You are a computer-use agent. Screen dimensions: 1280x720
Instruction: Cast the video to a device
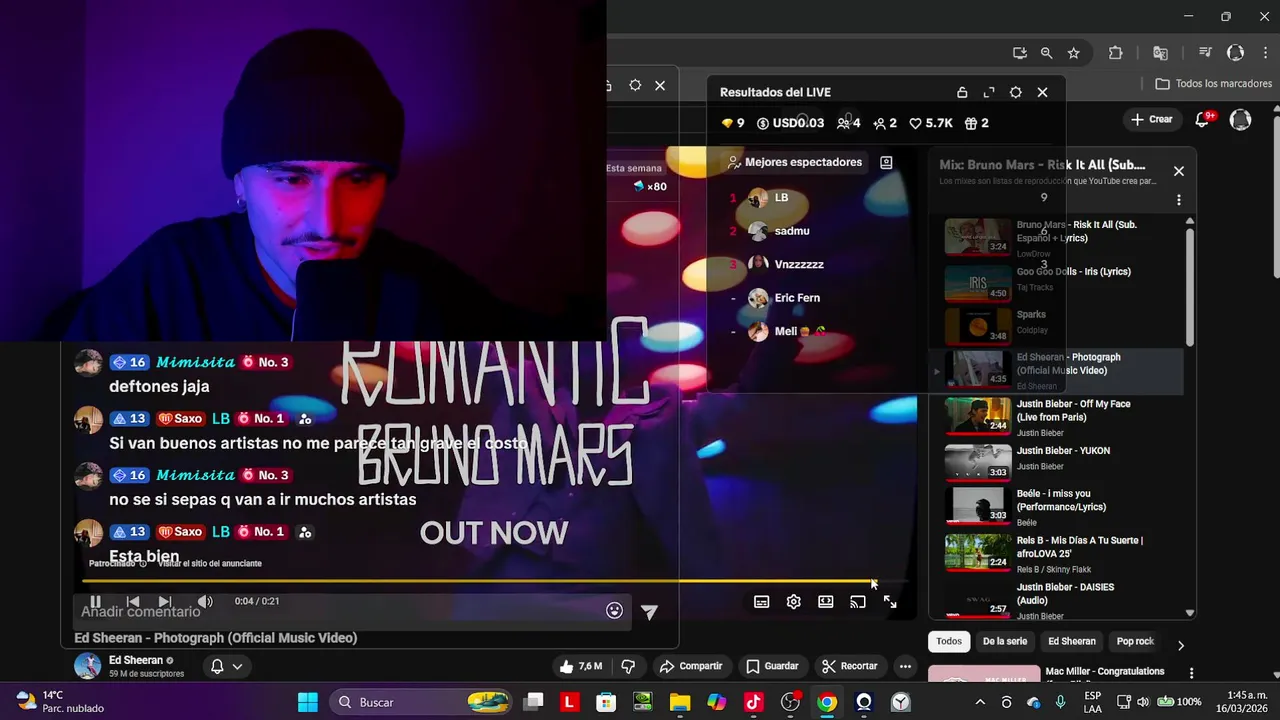click(857, 602)
